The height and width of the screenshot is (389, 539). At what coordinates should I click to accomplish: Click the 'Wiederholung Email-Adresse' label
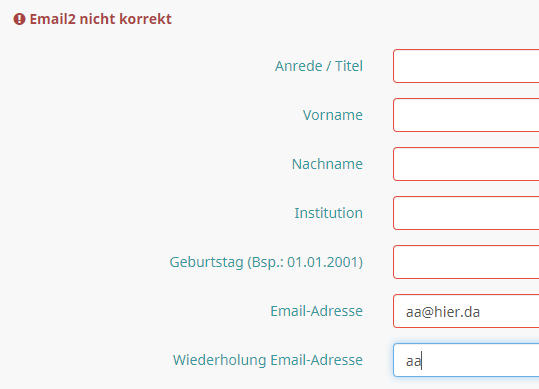tap(267, 360)
